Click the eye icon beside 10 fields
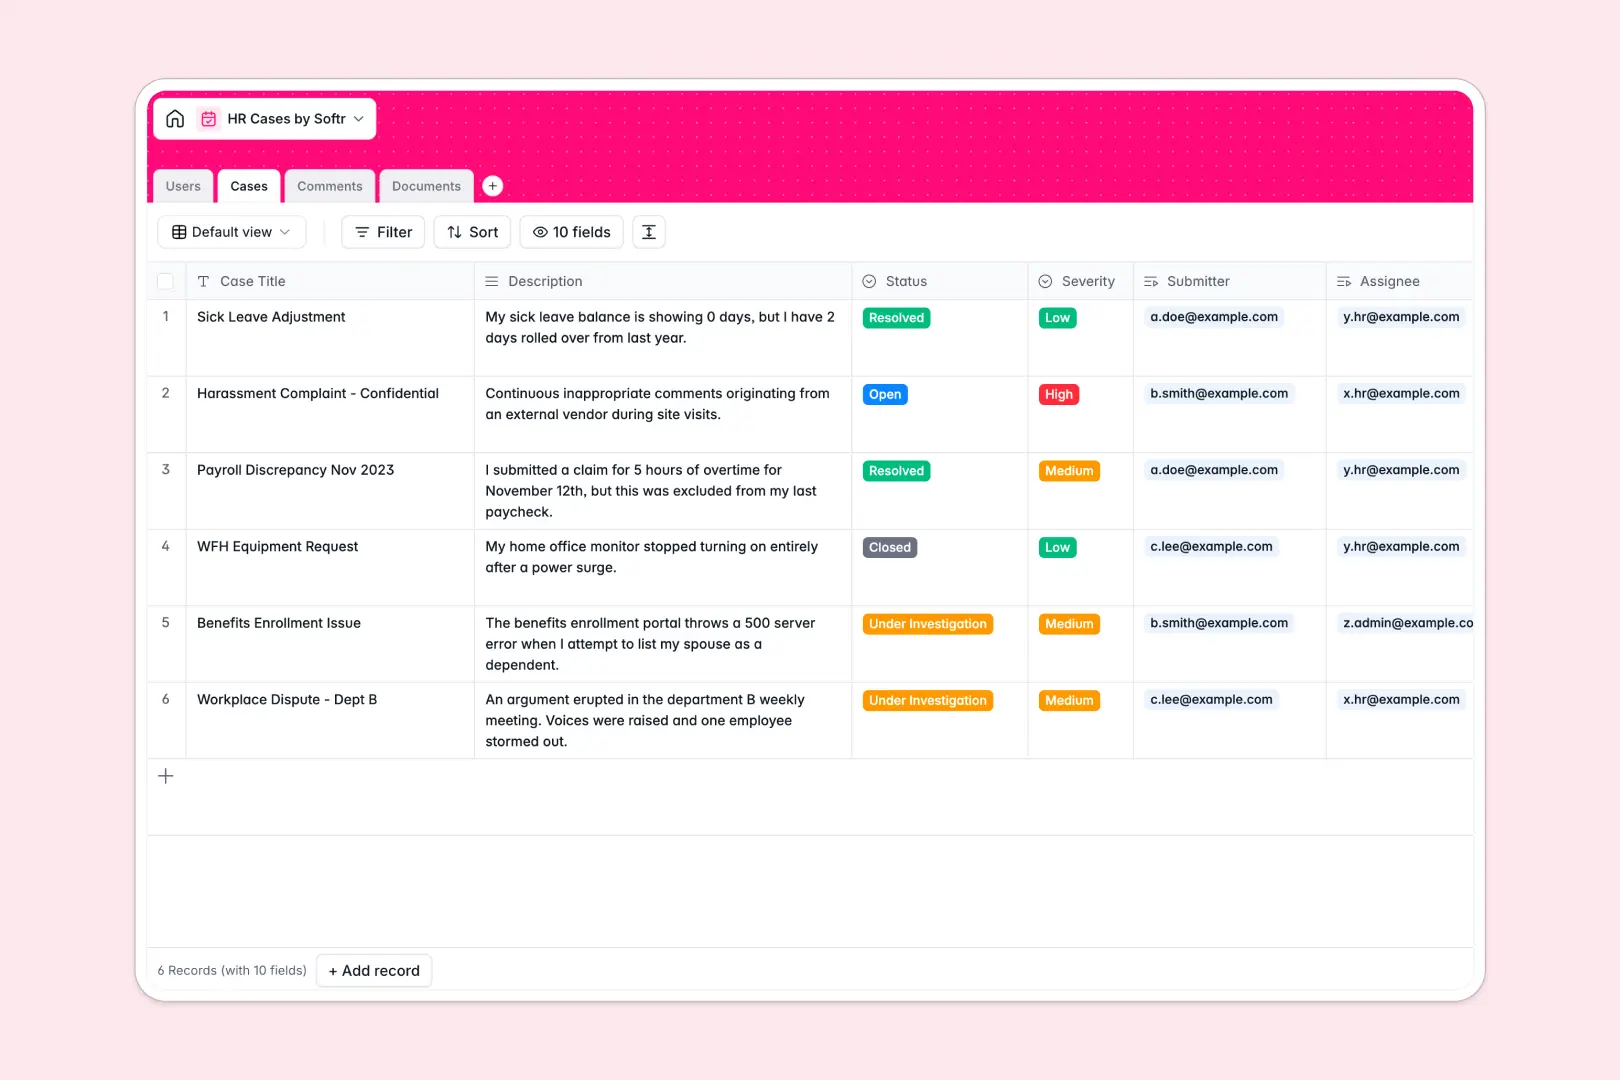The image size is (1620, 1080). pos(539,231)
